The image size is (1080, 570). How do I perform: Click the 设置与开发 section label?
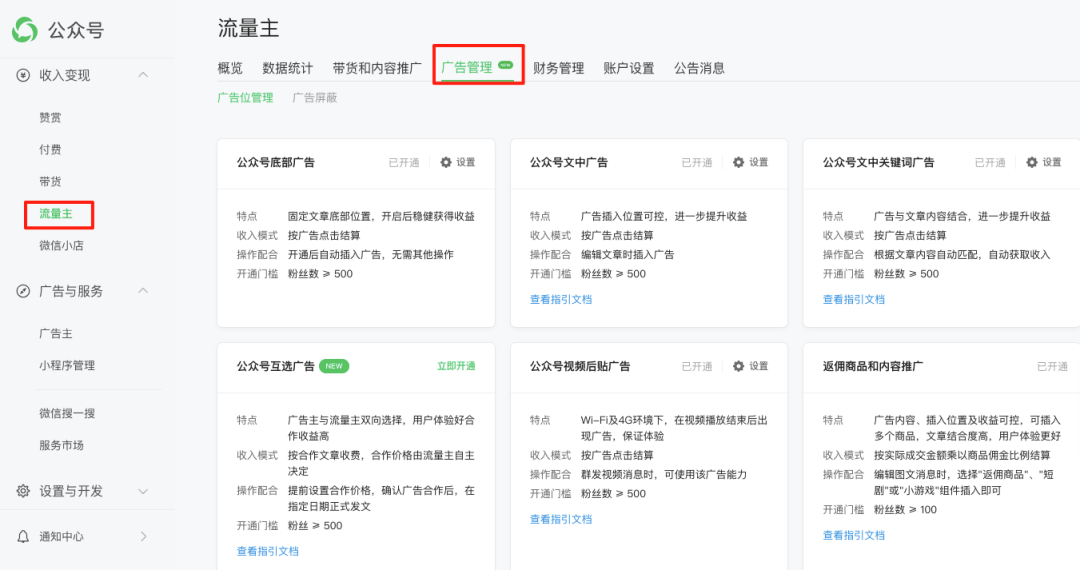tap(71, 491)
